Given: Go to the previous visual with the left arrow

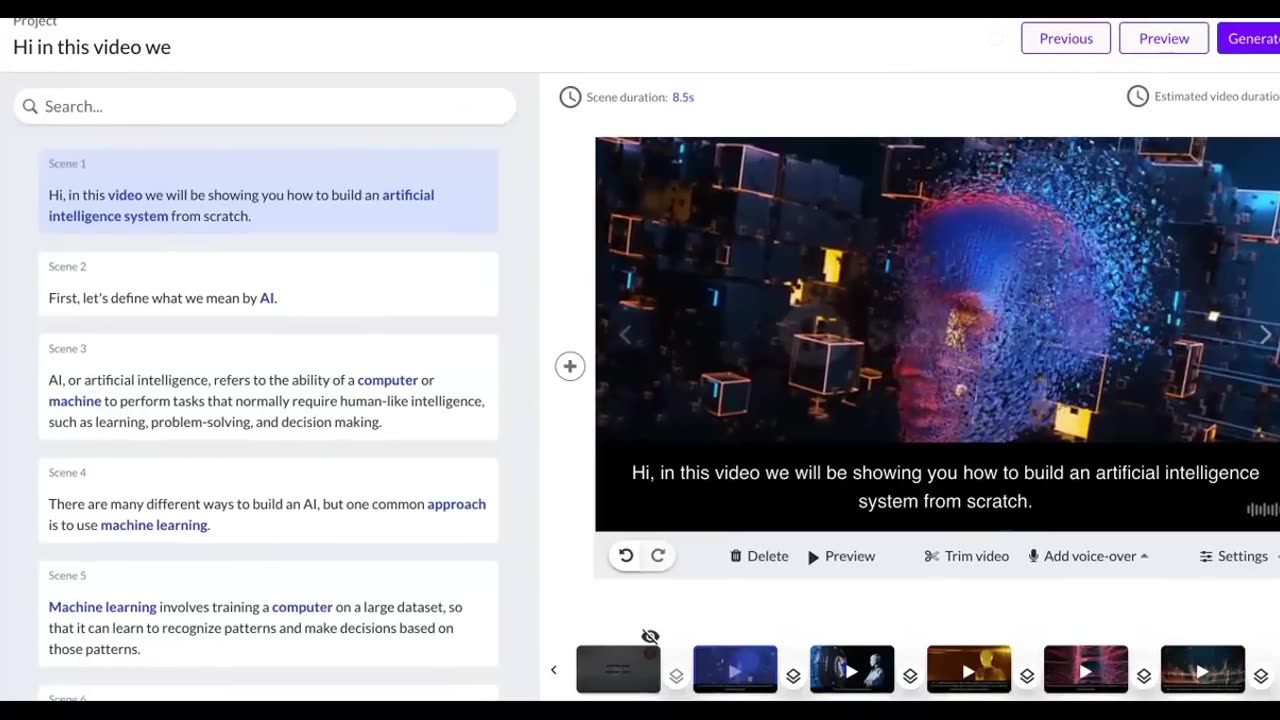Looking at the screenshot, I should (625, 335).
